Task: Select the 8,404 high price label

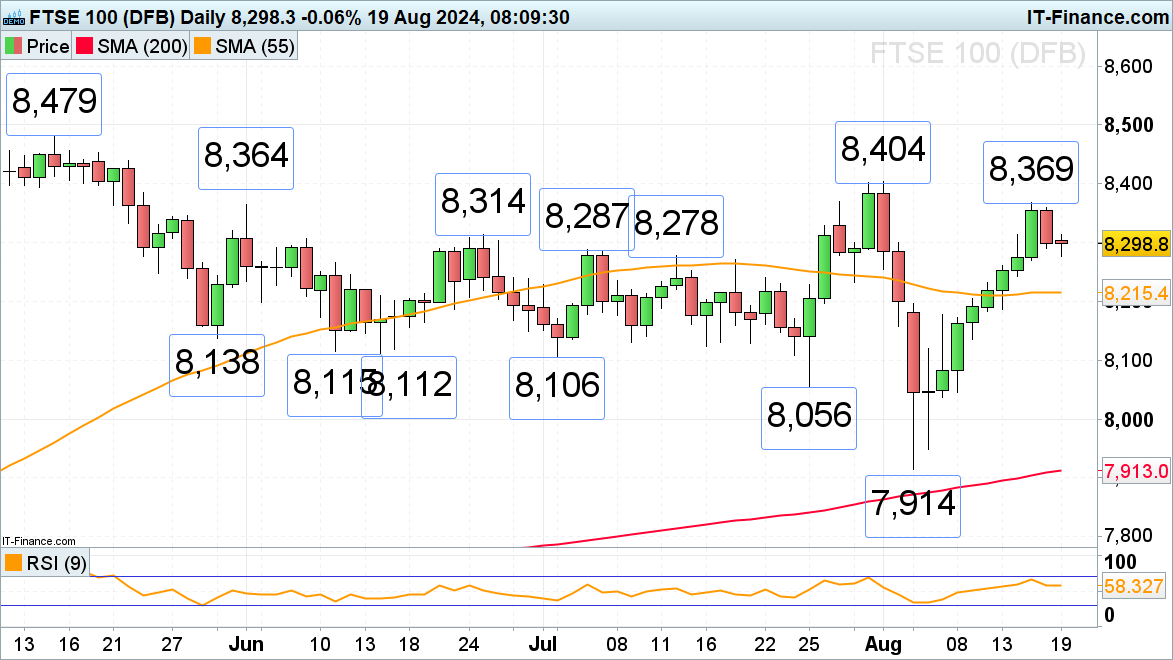Action: coord(883,152)
